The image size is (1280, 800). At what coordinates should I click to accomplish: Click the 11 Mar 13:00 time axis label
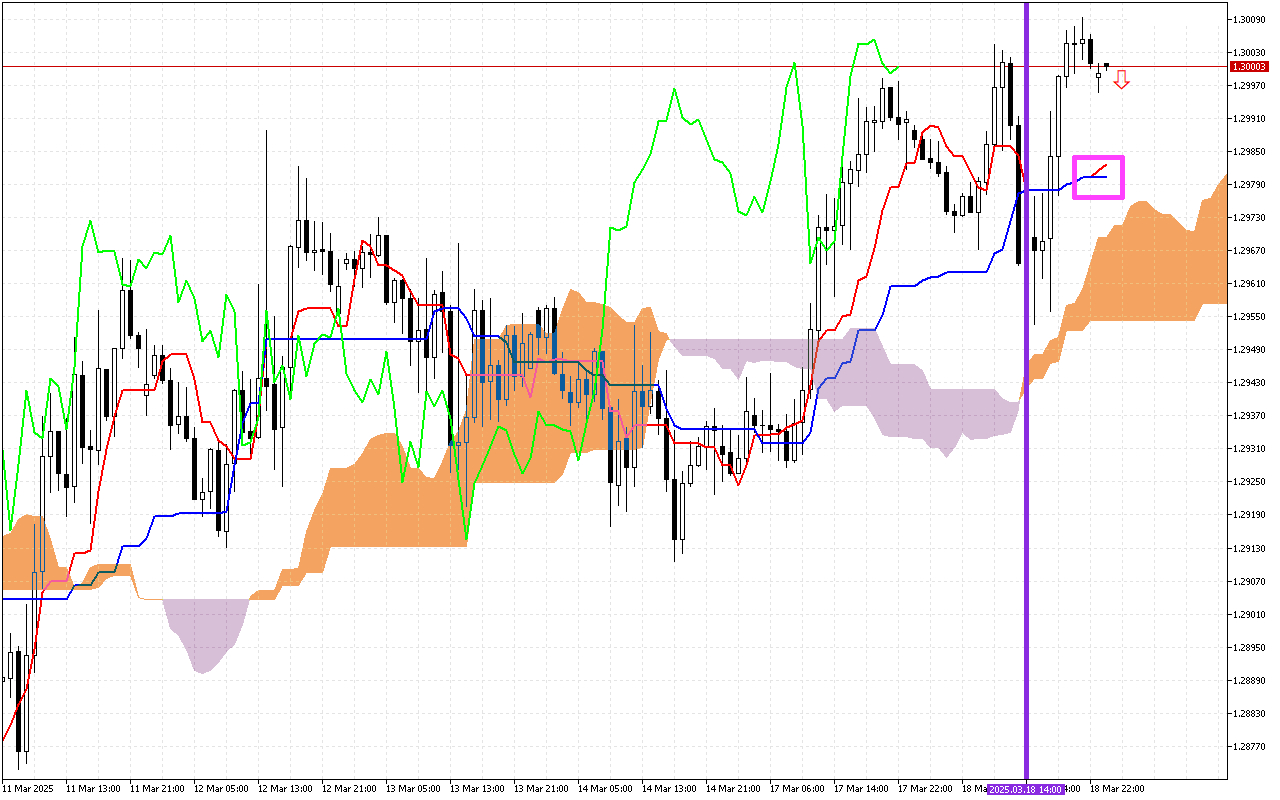tap(93, 789)
